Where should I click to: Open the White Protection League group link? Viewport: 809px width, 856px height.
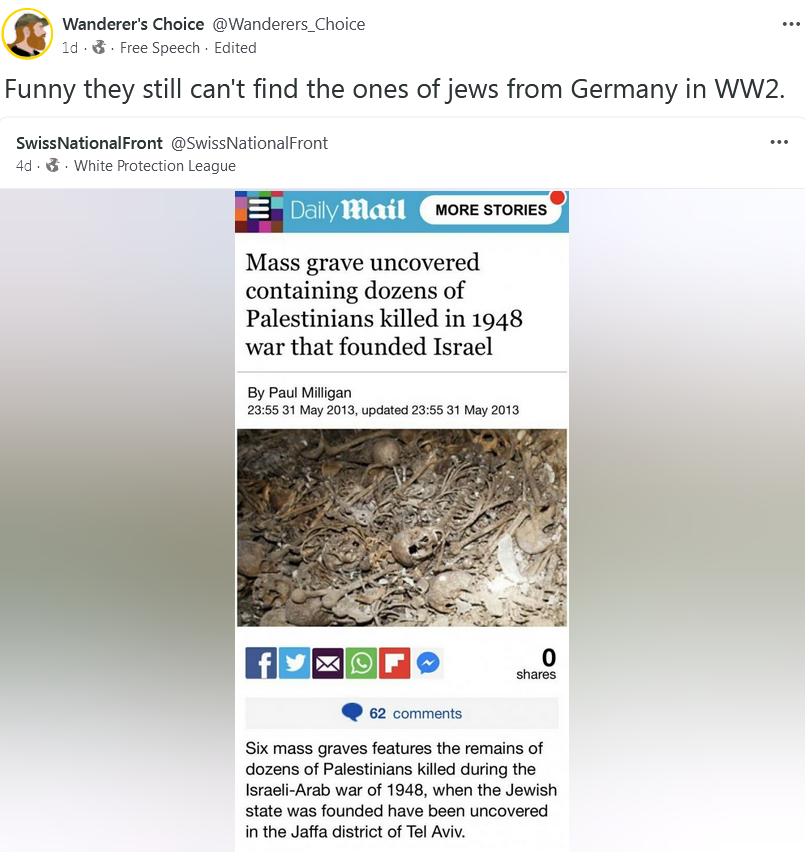155,166
